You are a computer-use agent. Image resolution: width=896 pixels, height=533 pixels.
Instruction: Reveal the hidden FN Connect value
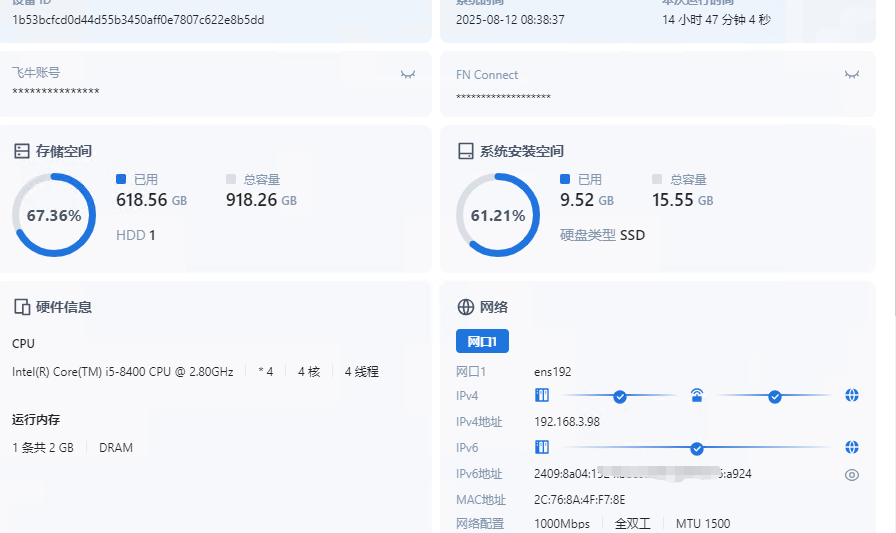click(851, 74)
